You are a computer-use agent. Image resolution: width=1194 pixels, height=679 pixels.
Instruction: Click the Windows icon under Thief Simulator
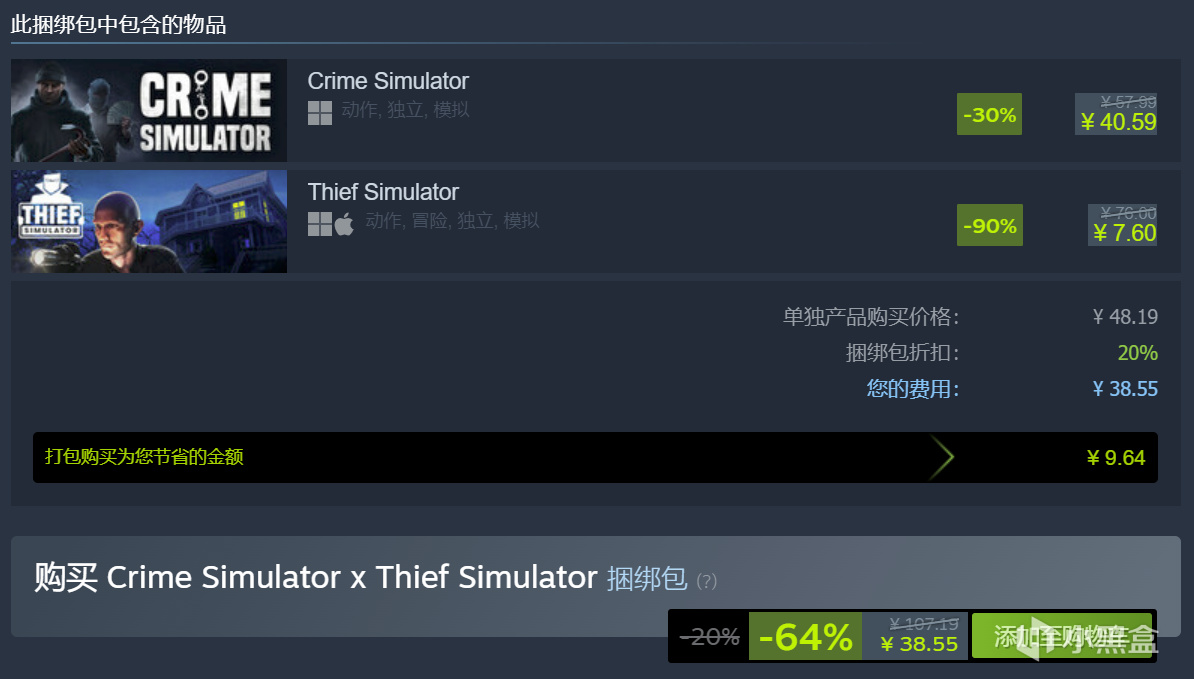(320, 224)
